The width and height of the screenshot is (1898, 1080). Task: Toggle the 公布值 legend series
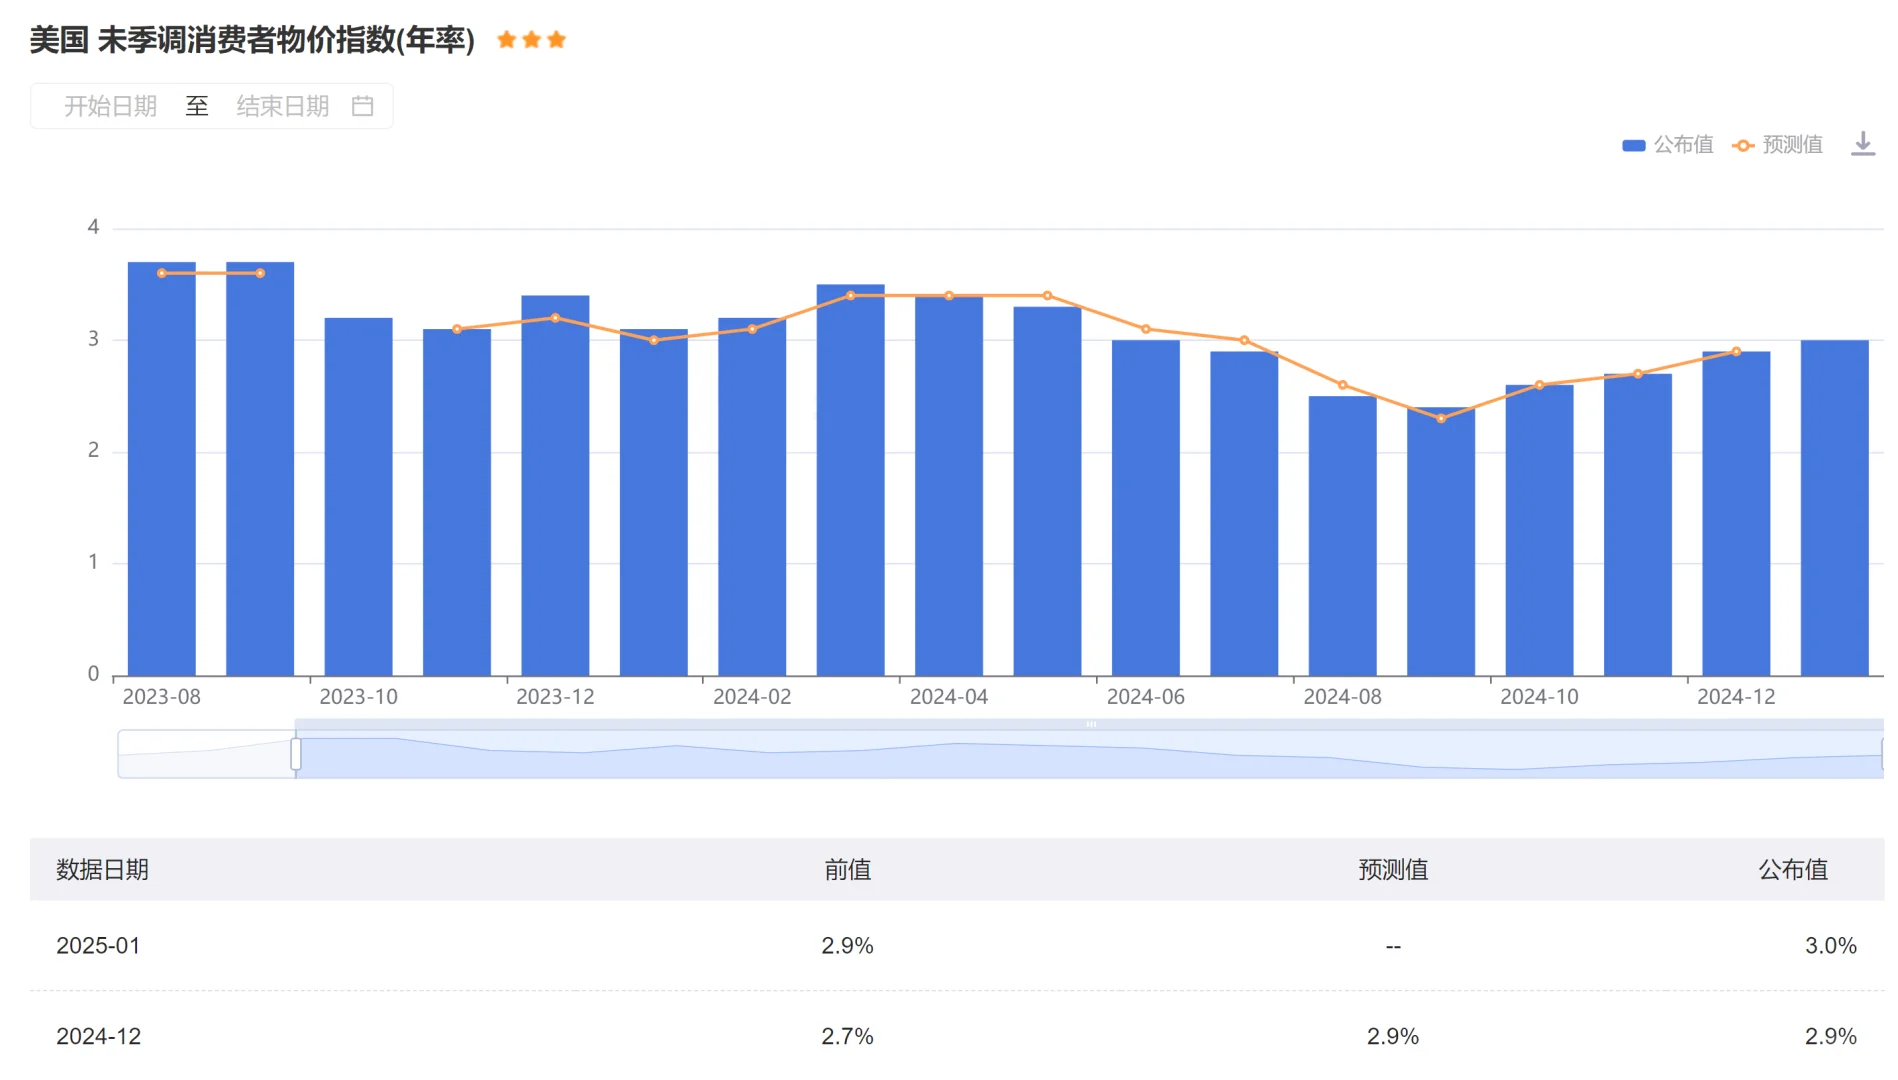click(1667, 145)
